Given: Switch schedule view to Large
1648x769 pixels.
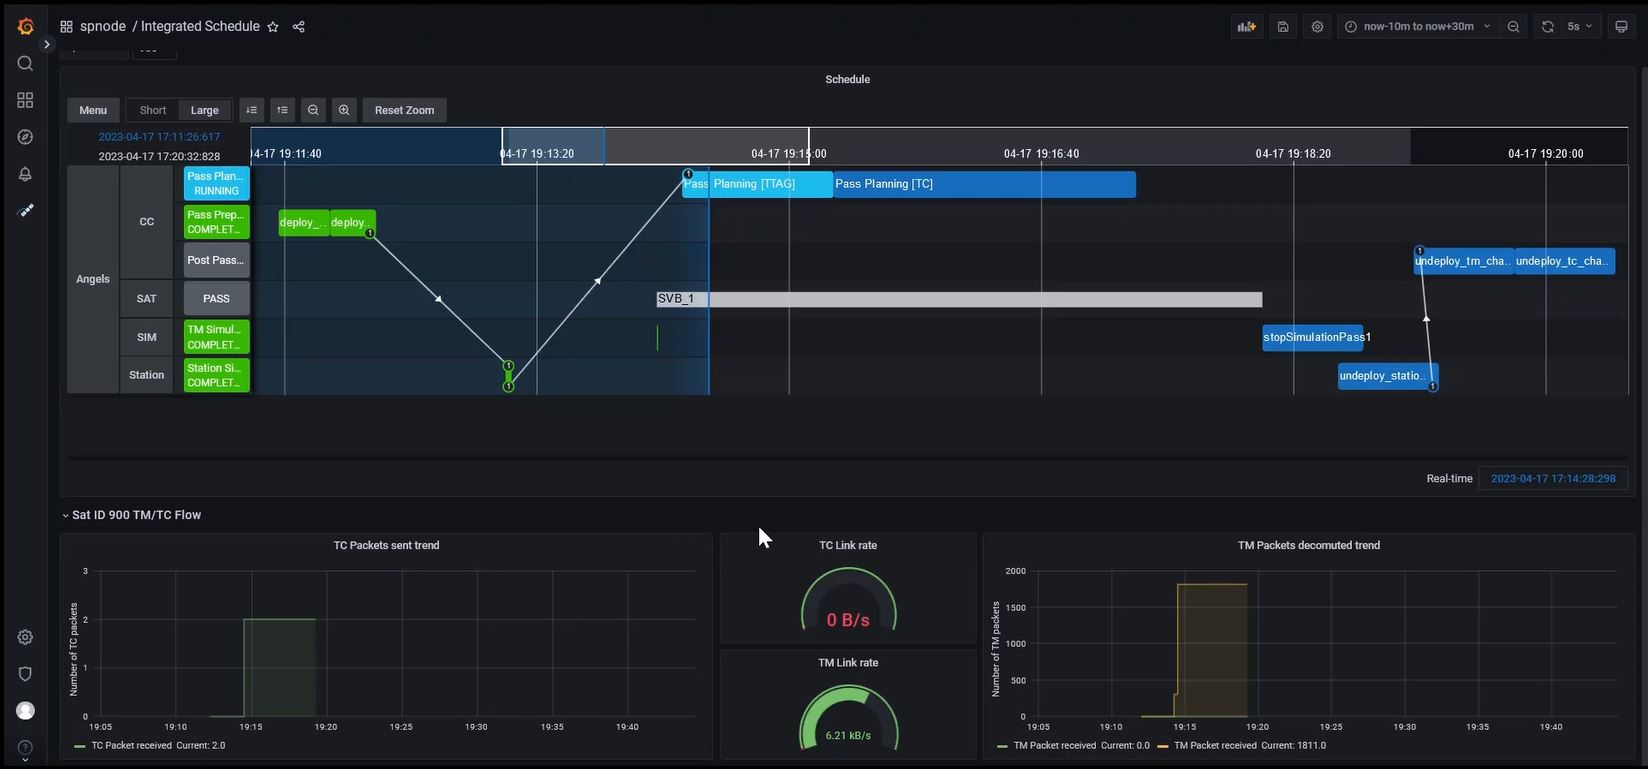Looking at the screenshot, I should (x=204, y=110).
